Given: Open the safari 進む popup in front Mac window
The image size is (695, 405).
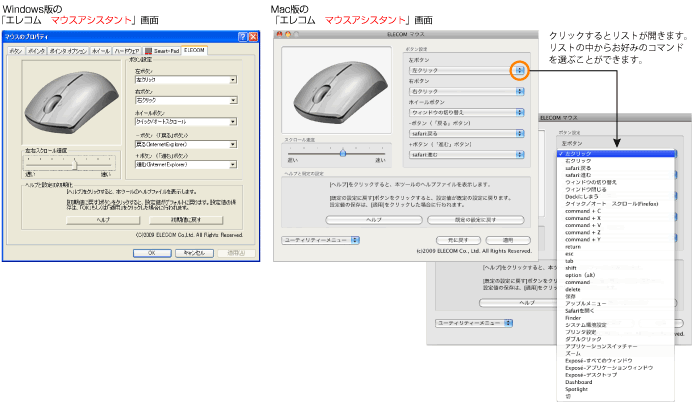Looking at the screenshot, I should (466, 155).
